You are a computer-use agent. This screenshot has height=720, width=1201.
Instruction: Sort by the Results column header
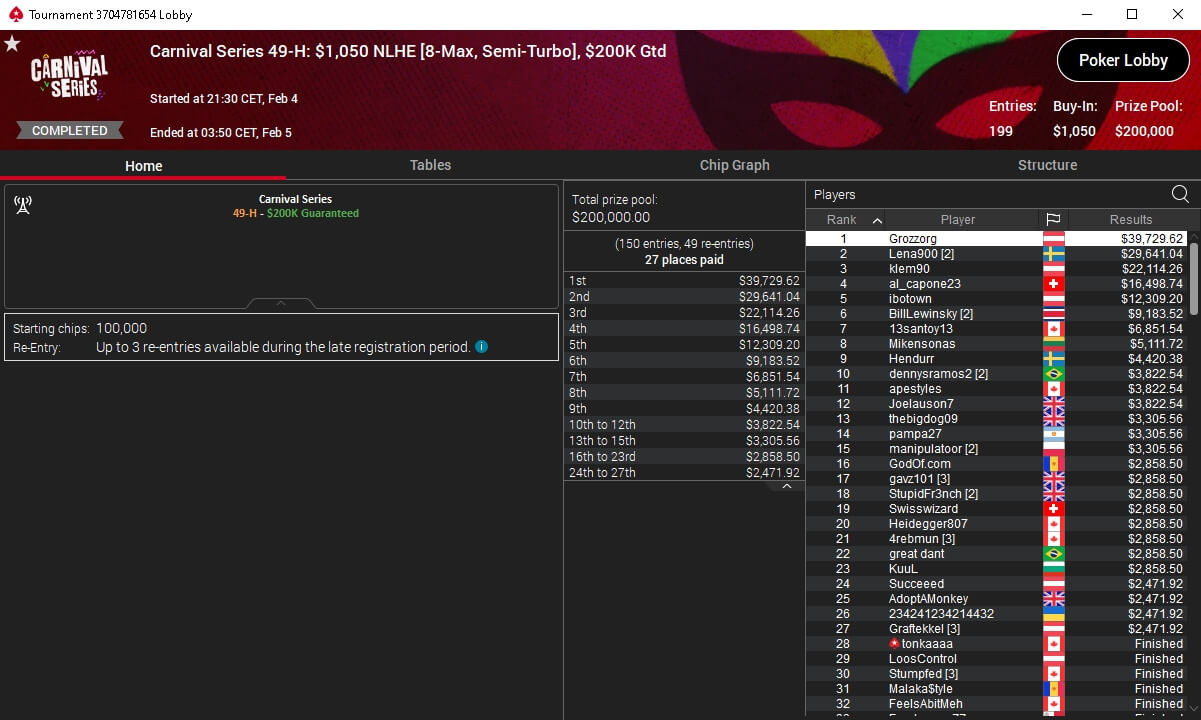tap(1131, 220)
